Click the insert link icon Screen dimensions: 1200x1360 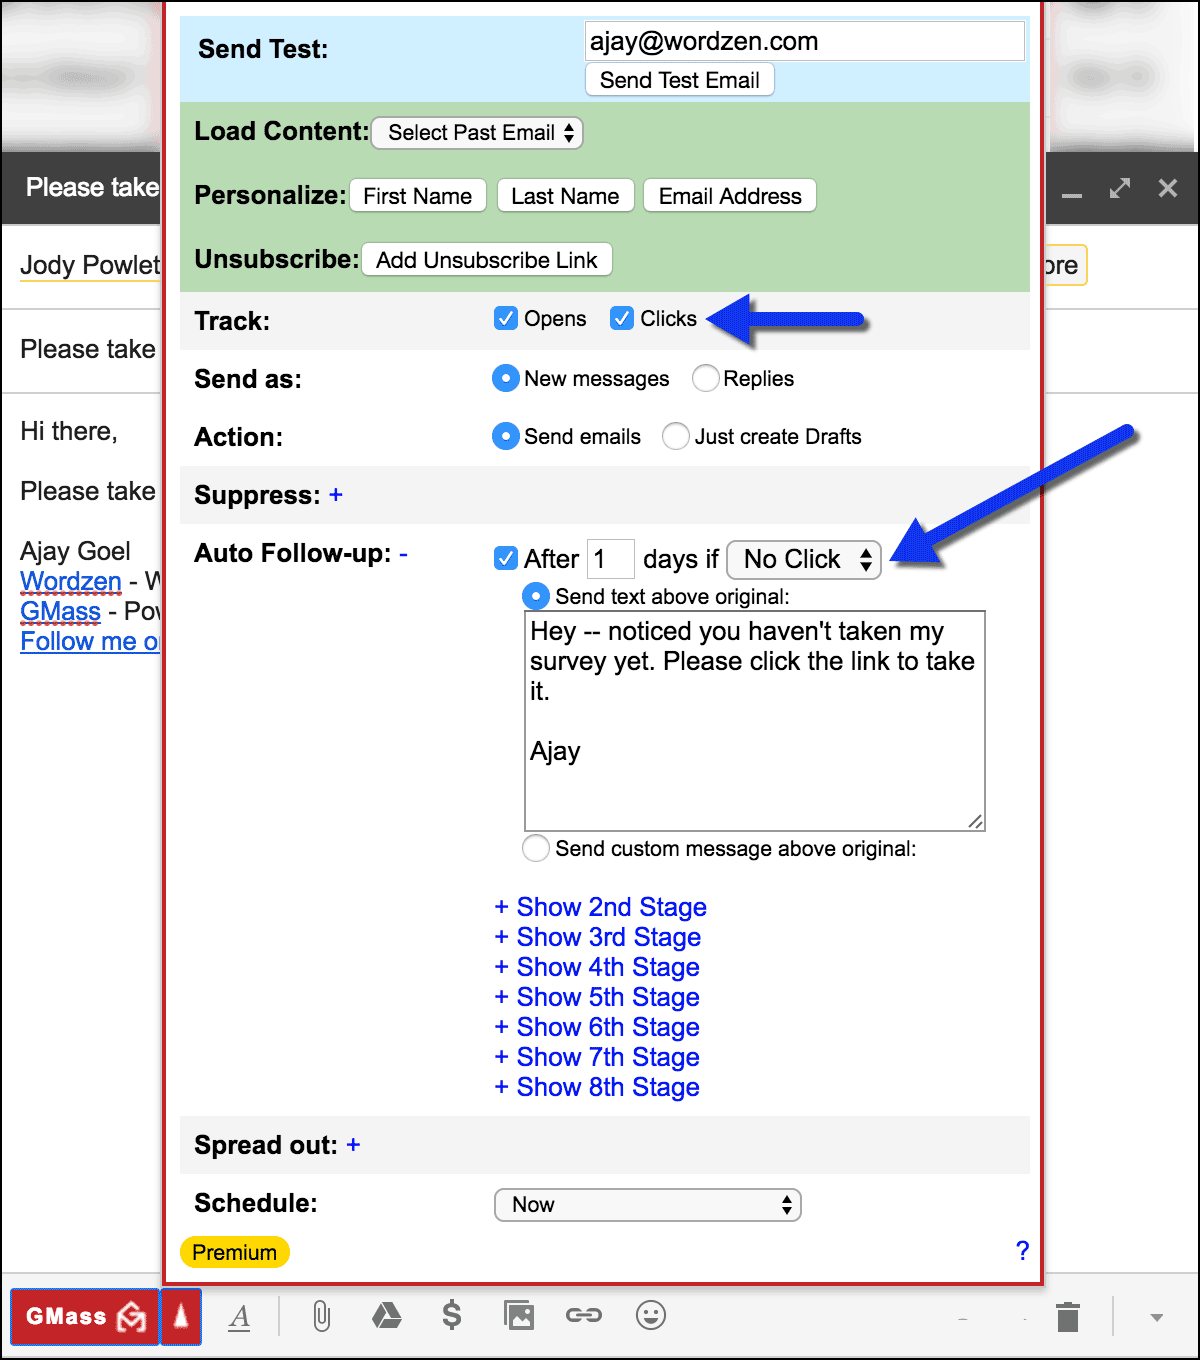[584, 1316]
